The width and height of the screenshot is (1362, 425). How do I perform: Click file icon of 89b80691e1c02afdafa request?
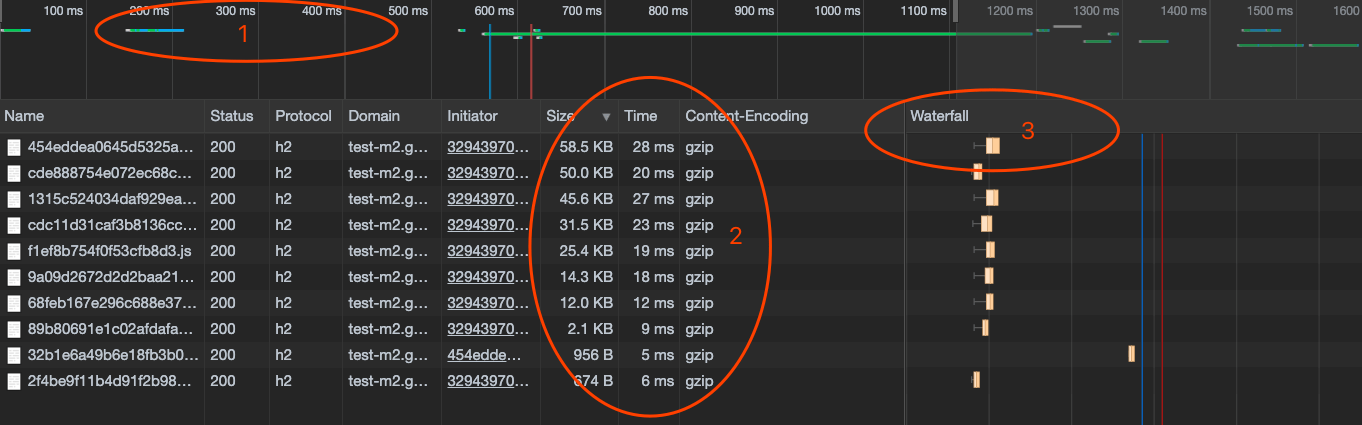point(14,329)
